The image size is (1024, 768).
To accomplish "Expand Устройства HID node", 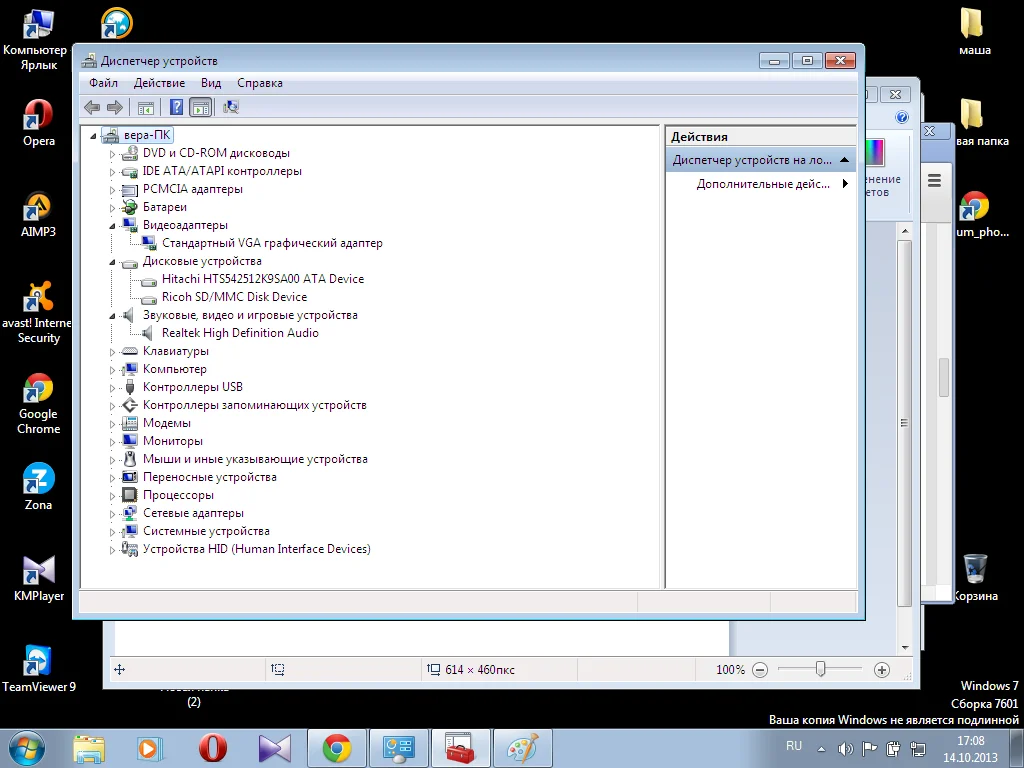I will [x=112, y=550].
